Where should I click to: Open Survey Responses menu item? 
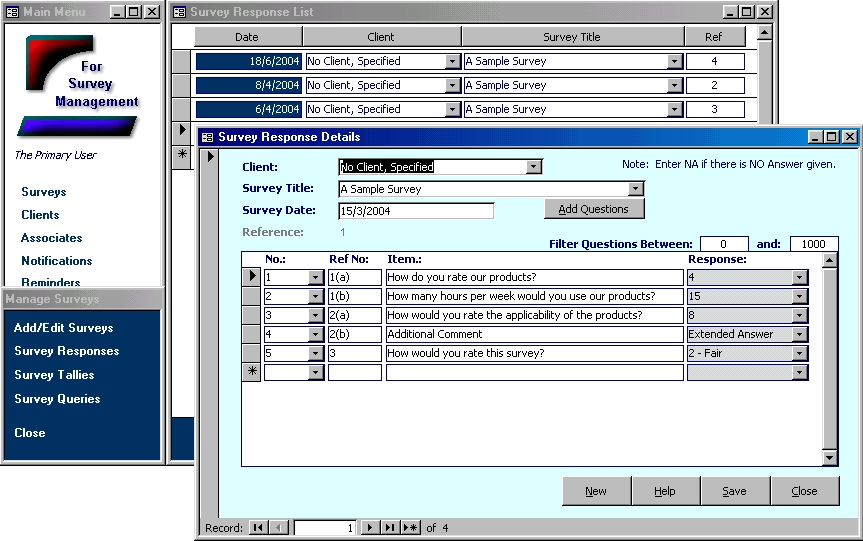pyautogui.click(x=66, y=351)
